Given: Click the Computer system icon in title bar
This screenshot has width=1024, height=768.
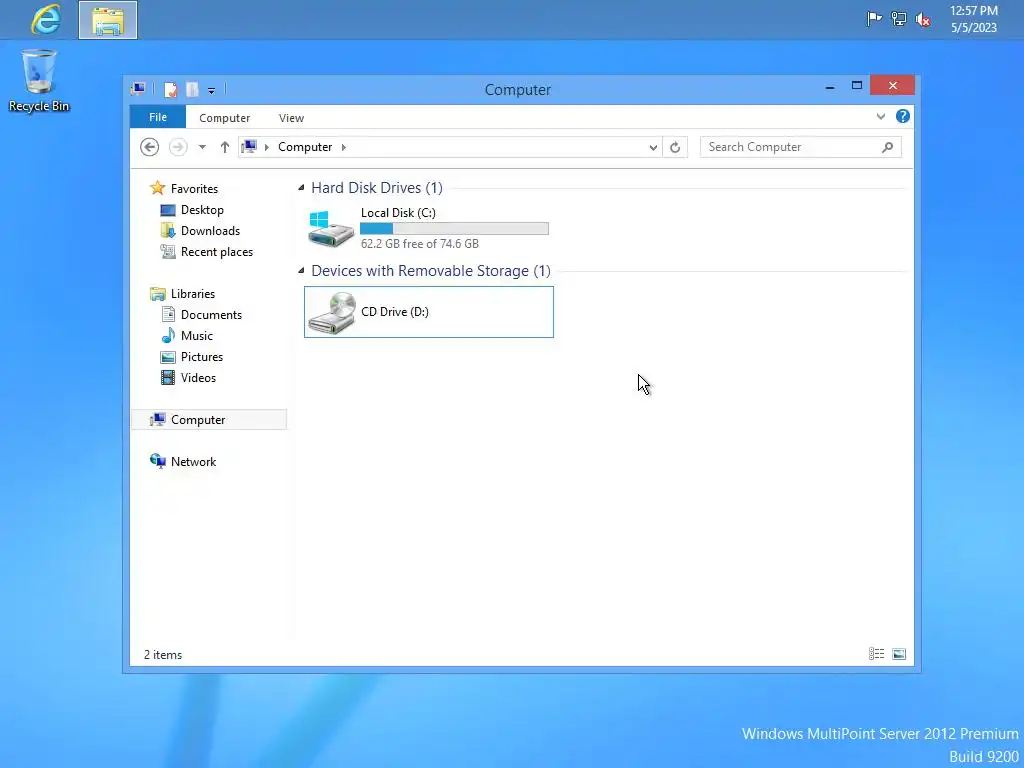Looking at the screenshot, I should pyautogui.click(x=138, y=89).
